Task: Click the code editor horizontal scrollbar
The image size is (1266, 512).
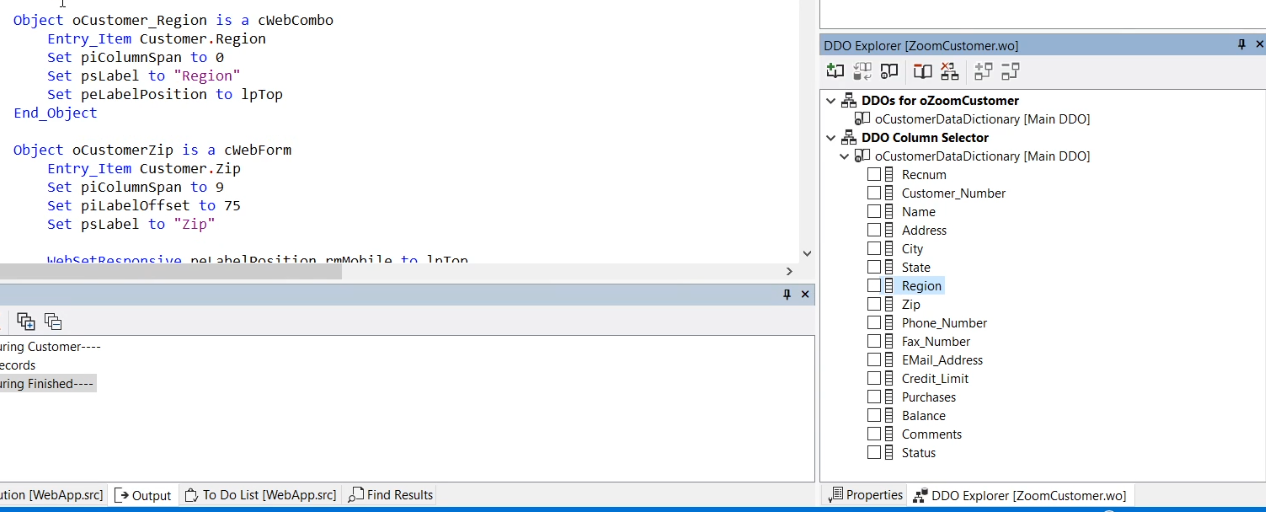Action: click(x=170, y=271)
